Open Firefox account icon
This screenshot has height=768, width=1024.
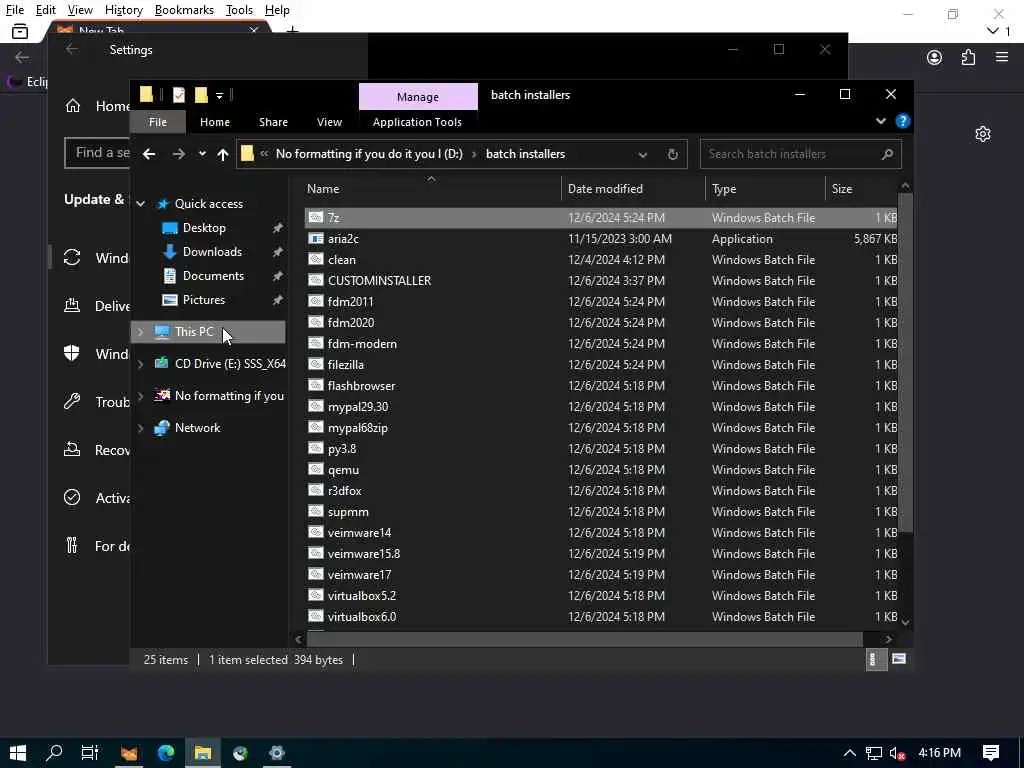coord(935,57)
